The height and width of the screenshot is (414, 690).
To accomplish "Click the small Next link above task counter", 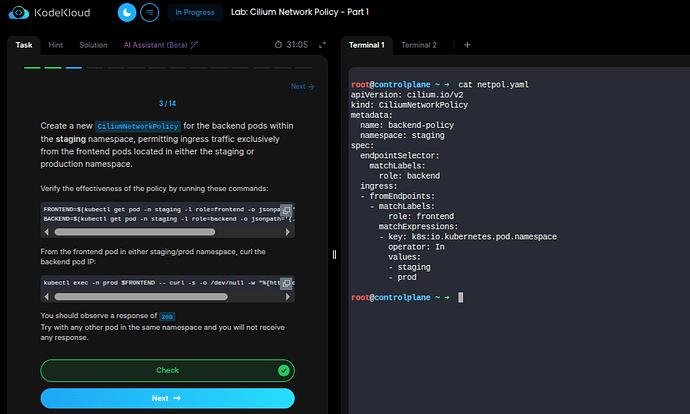I will pyautogui.click(x=302, y=87).
